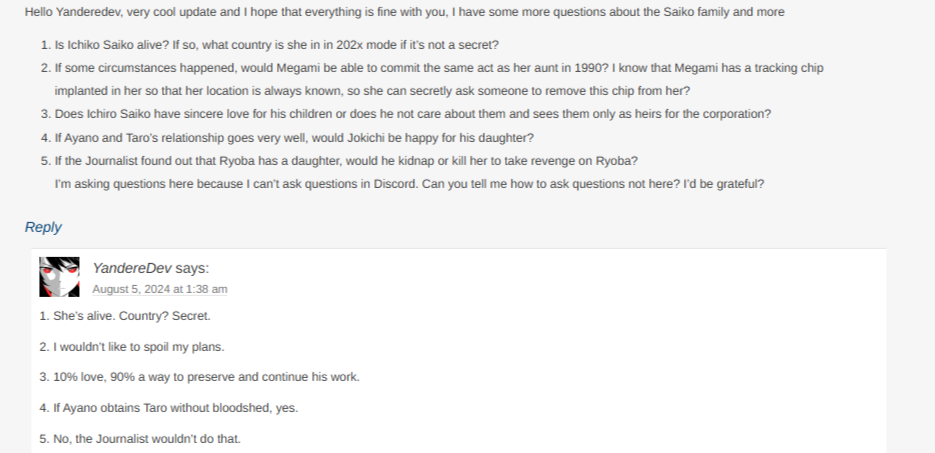Screen dimensions: 935x453
Task: Click the line about the tracking chip removal
Action: (372, 91)
